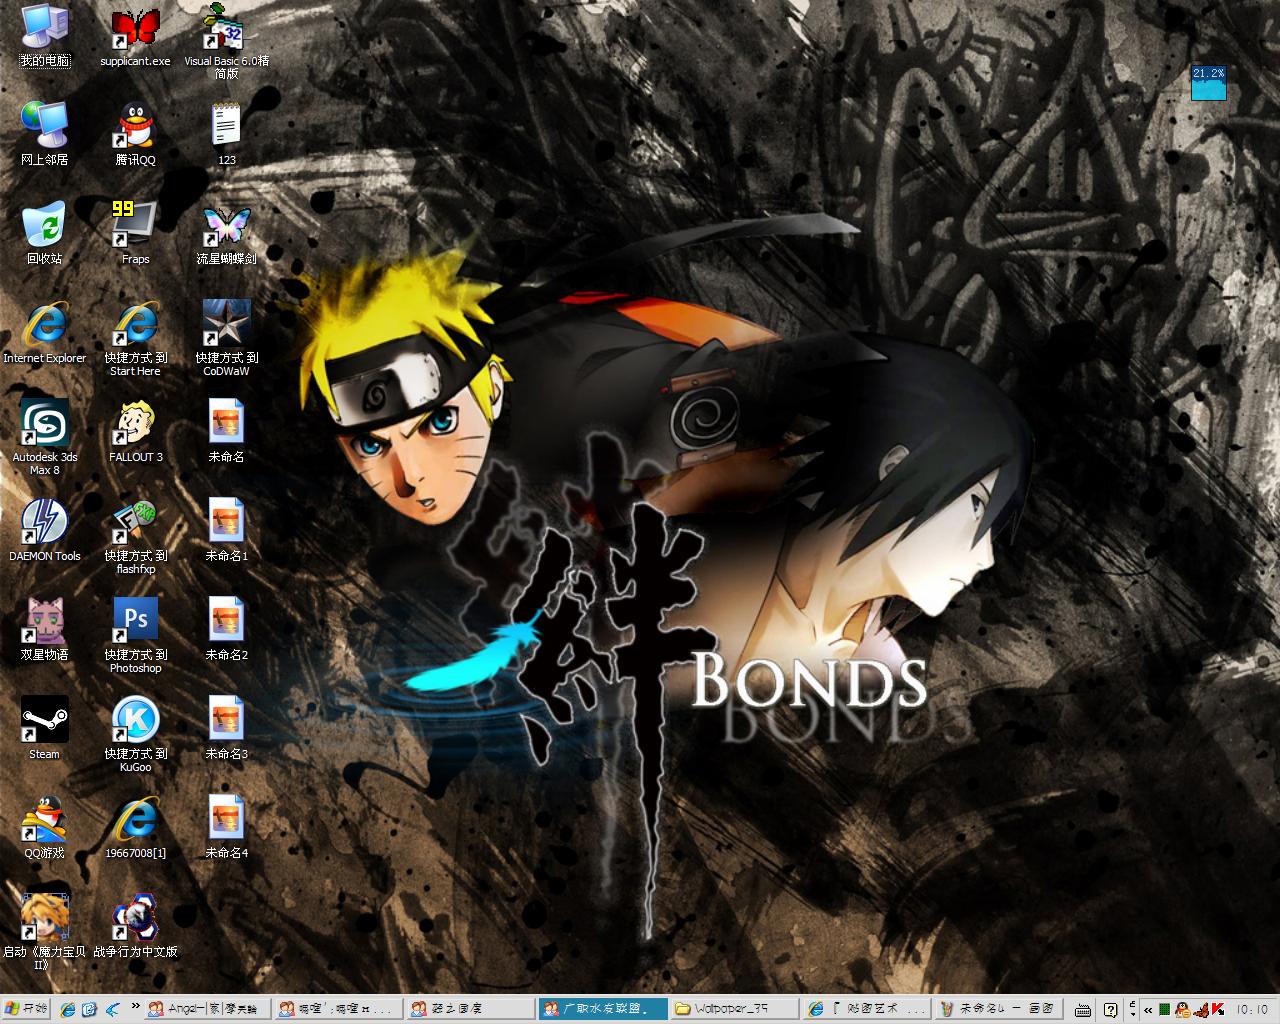Click the blue bird Quick Launch icon
Viewport: 1280px width, 1024px height.
point(112,1009)
